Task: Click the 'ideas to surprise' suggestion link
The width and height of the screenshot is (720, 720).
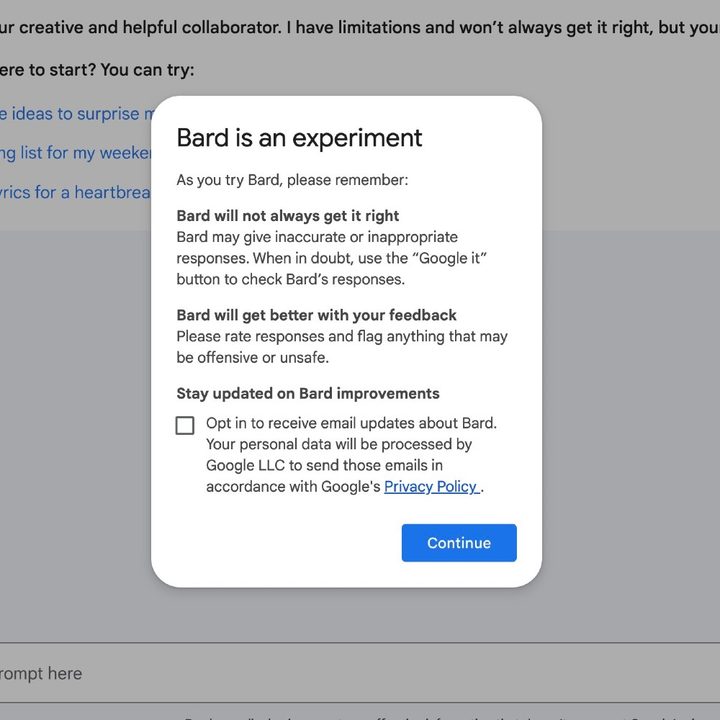Action: pos(76,113)
